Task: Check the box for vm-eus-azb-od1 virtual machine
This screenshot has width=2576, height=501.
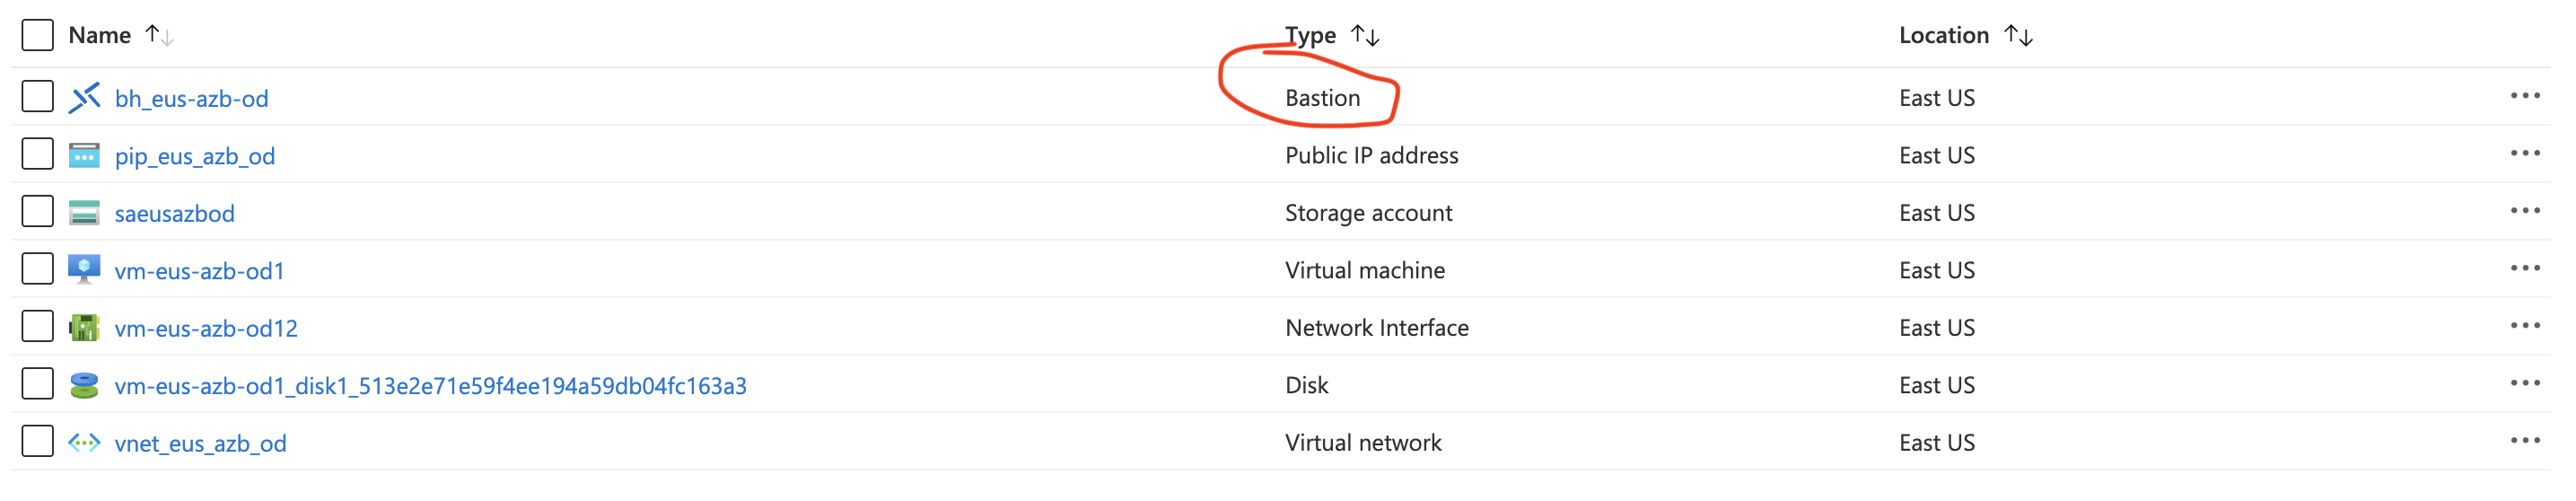Action: (x=37, y=269)
